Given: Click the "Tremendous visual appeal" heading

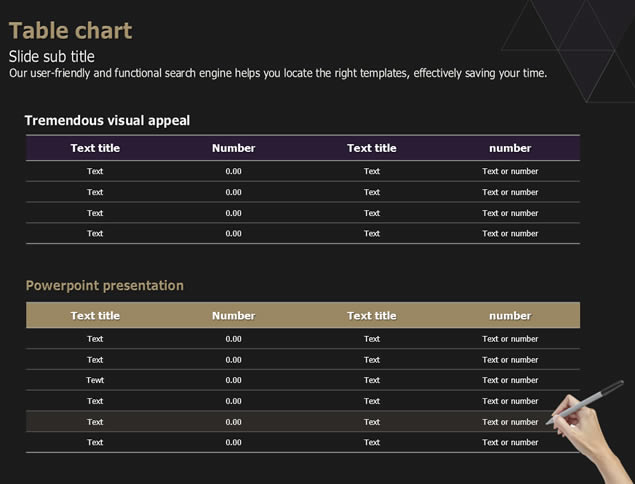Looking at the screenshot, I should click(107, 121).
